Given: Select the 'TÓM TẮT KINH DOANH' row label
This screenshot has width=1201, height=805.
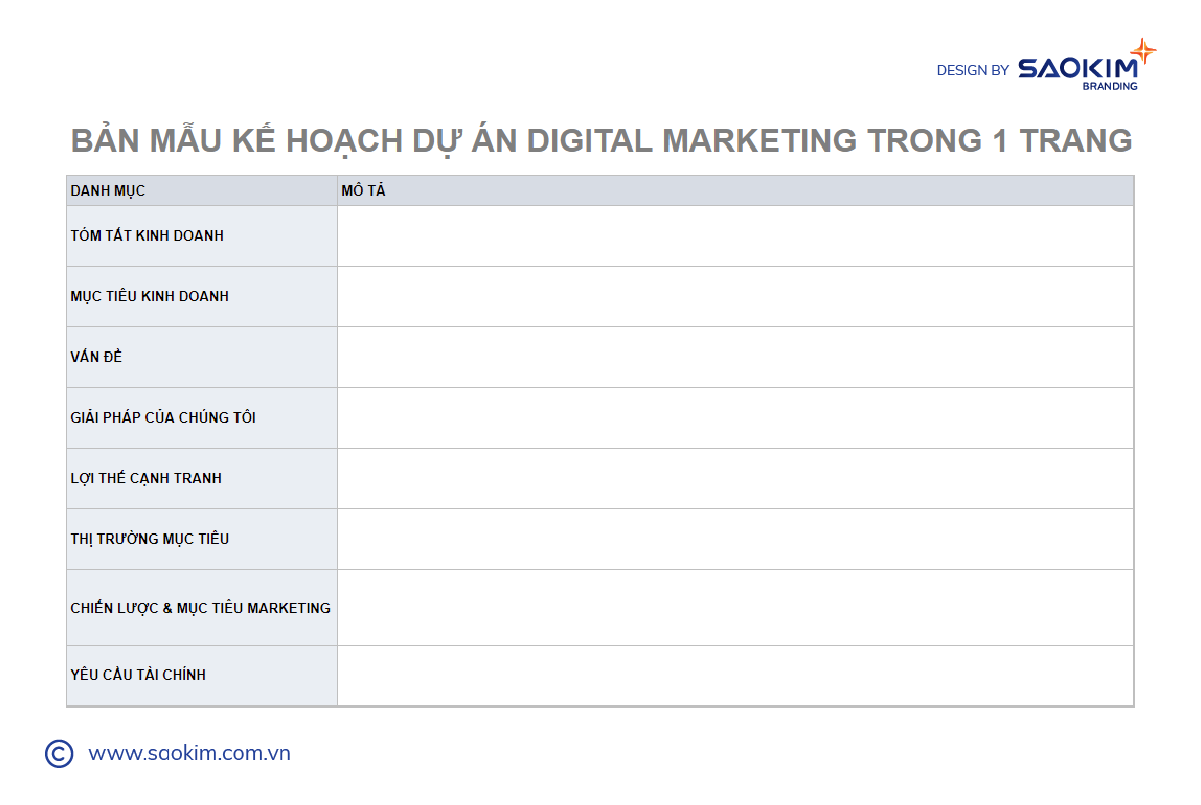Looking at the screenshot, I should click(x=147, y=236).
